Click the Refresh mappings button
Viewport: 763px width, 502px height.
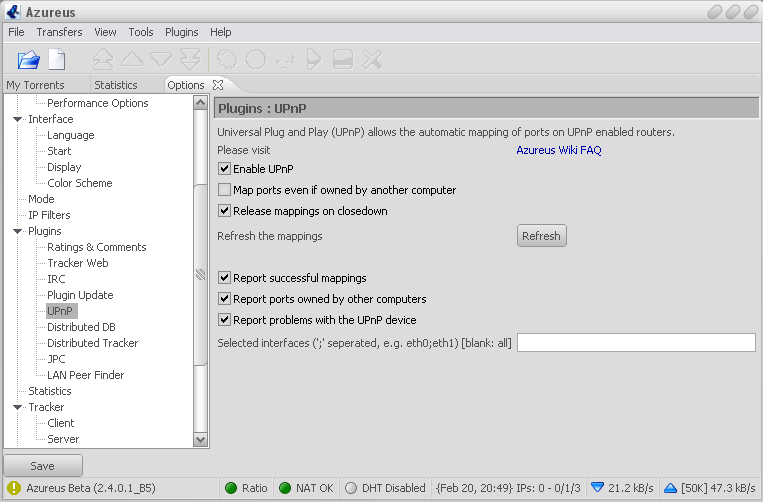(x=542, y=236)
